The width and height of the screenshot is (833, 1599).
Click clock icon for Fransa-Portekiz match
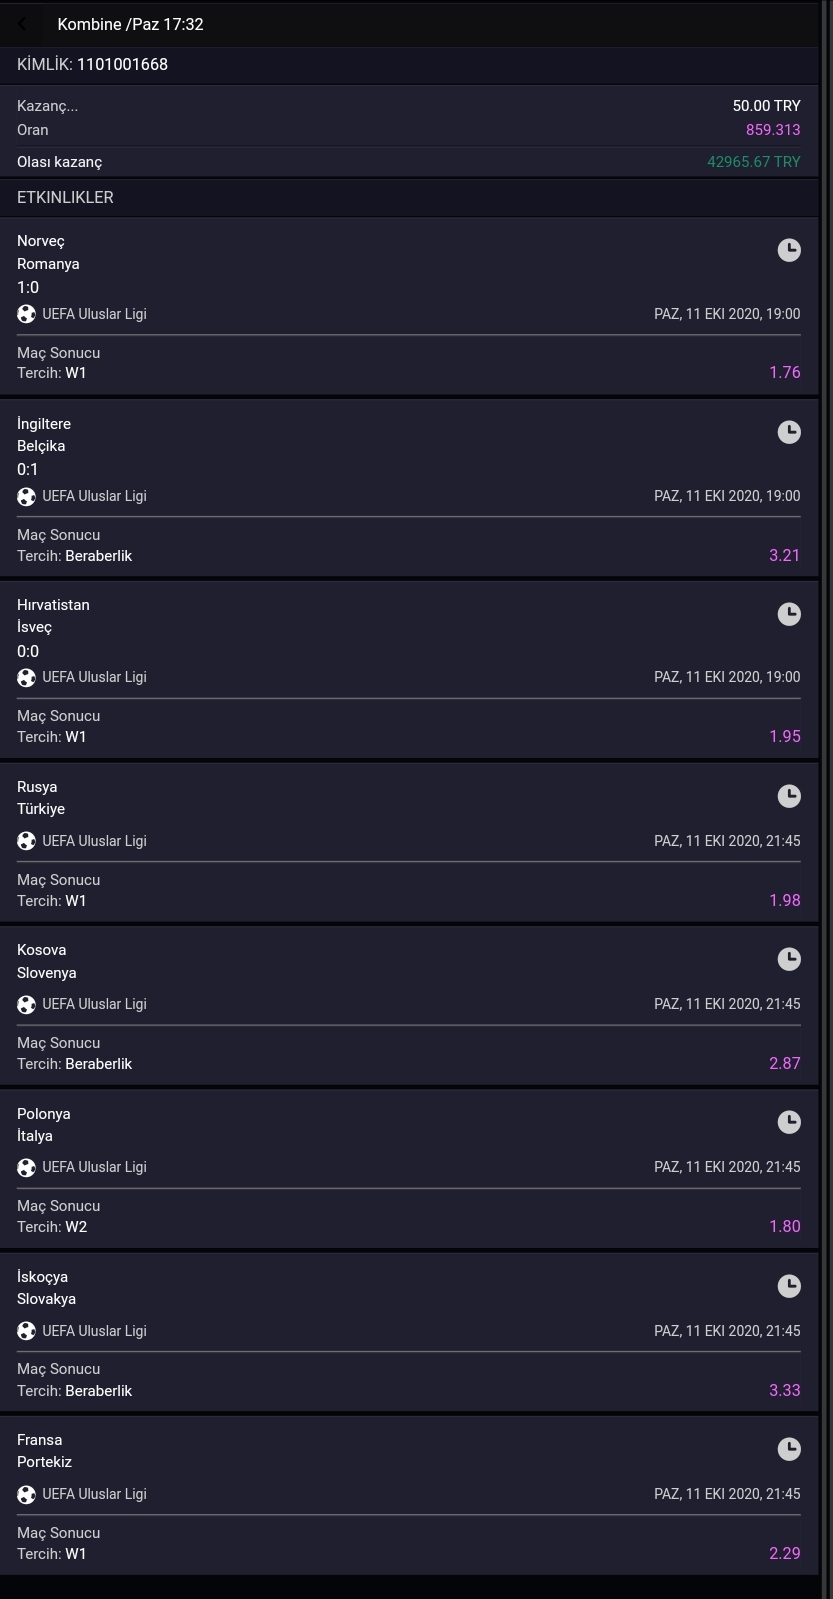pyautogui.click(x=789, y=1449)
